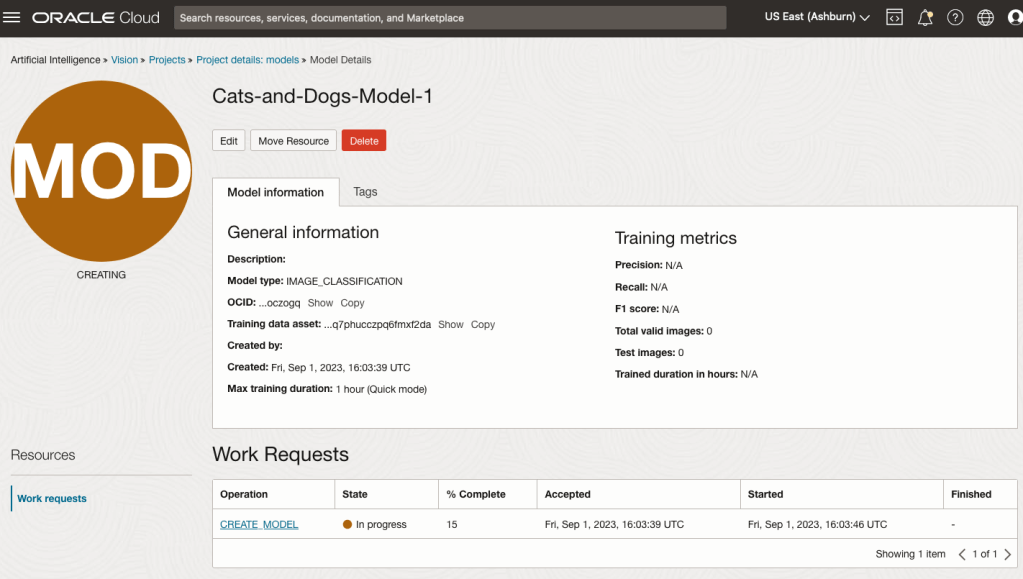The height and width of the screenshot is (579, 1023).
Task: Open the notifications bell
Action: (925, 18)
